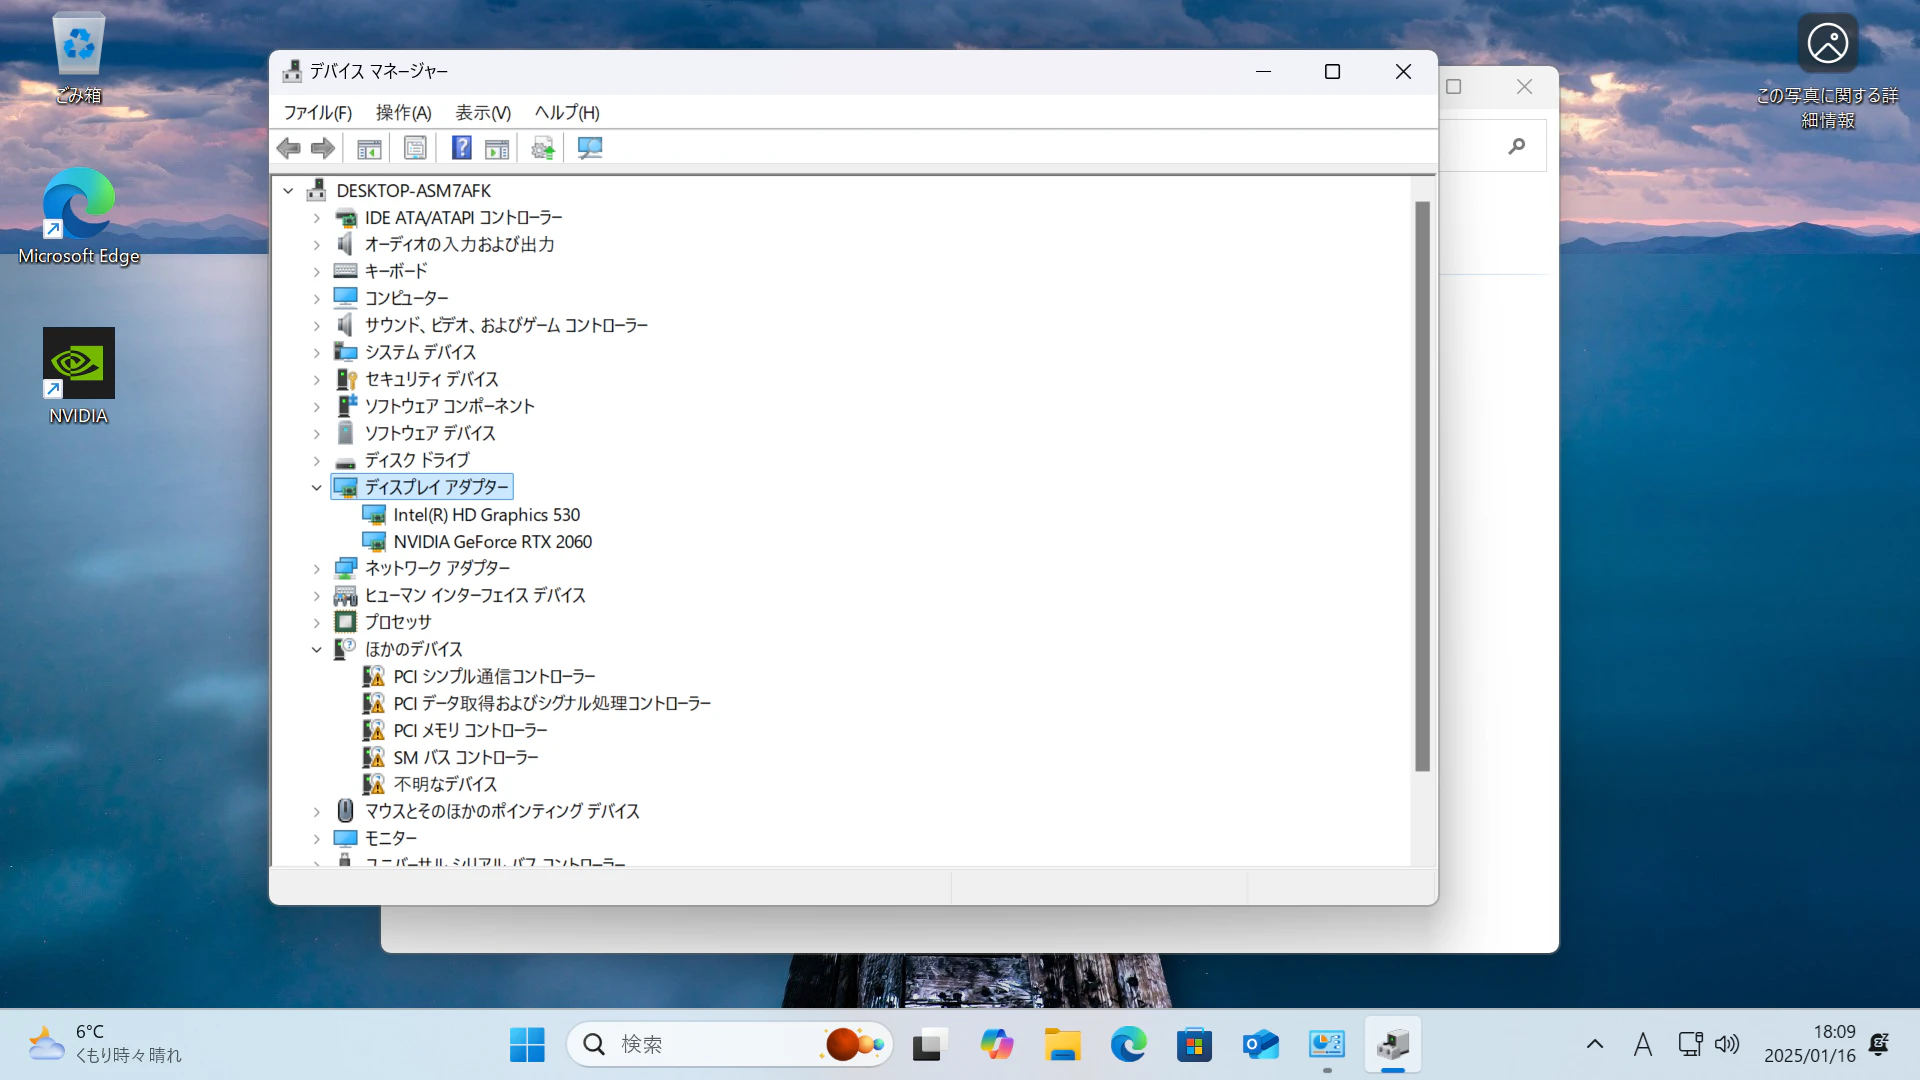Click the action pane toolbar icon
This screenshot has height=1080, width=1920.
tap(497, 149)
